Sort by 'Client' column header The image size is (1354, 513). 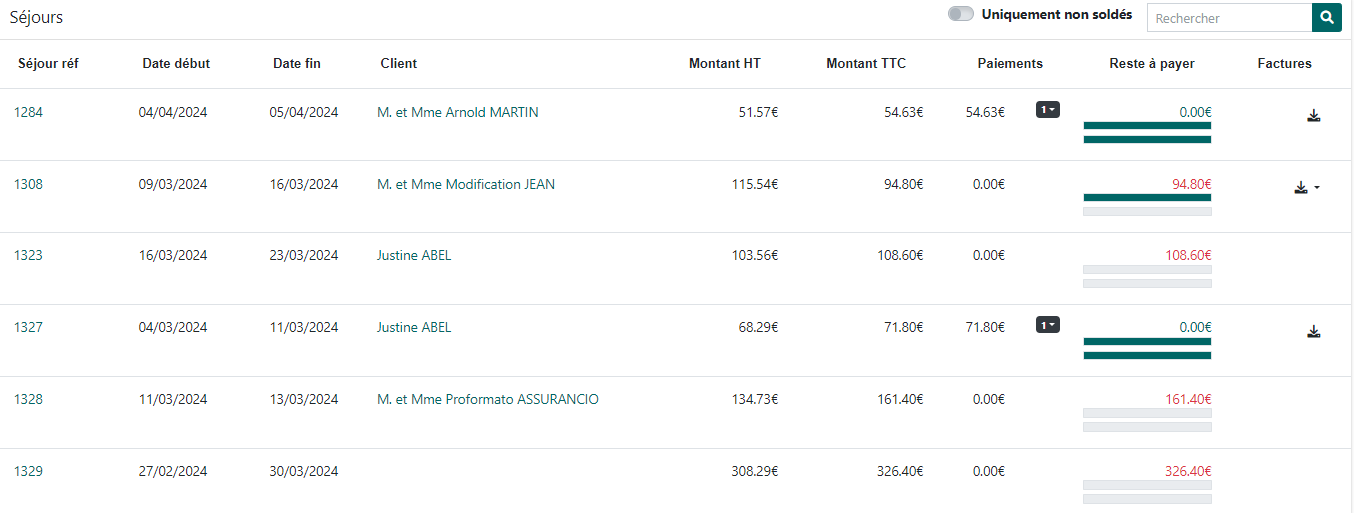(x=398, y=64)
